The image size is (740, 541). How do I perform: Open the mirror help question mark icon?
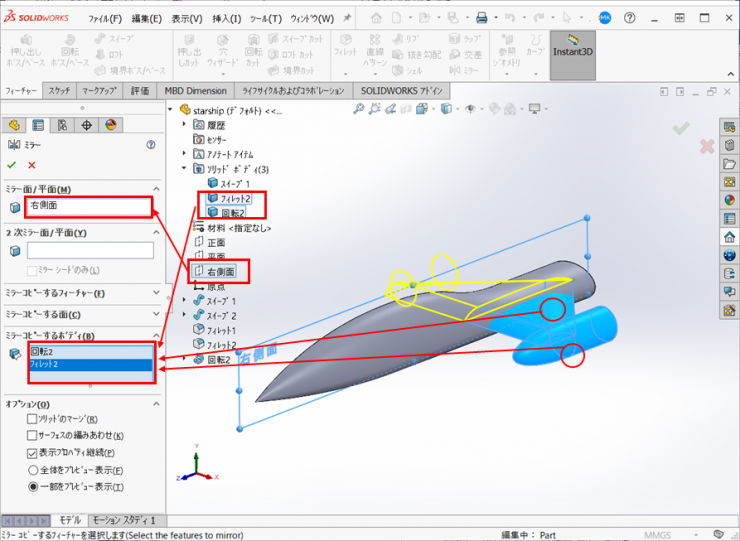click(151, 145)
